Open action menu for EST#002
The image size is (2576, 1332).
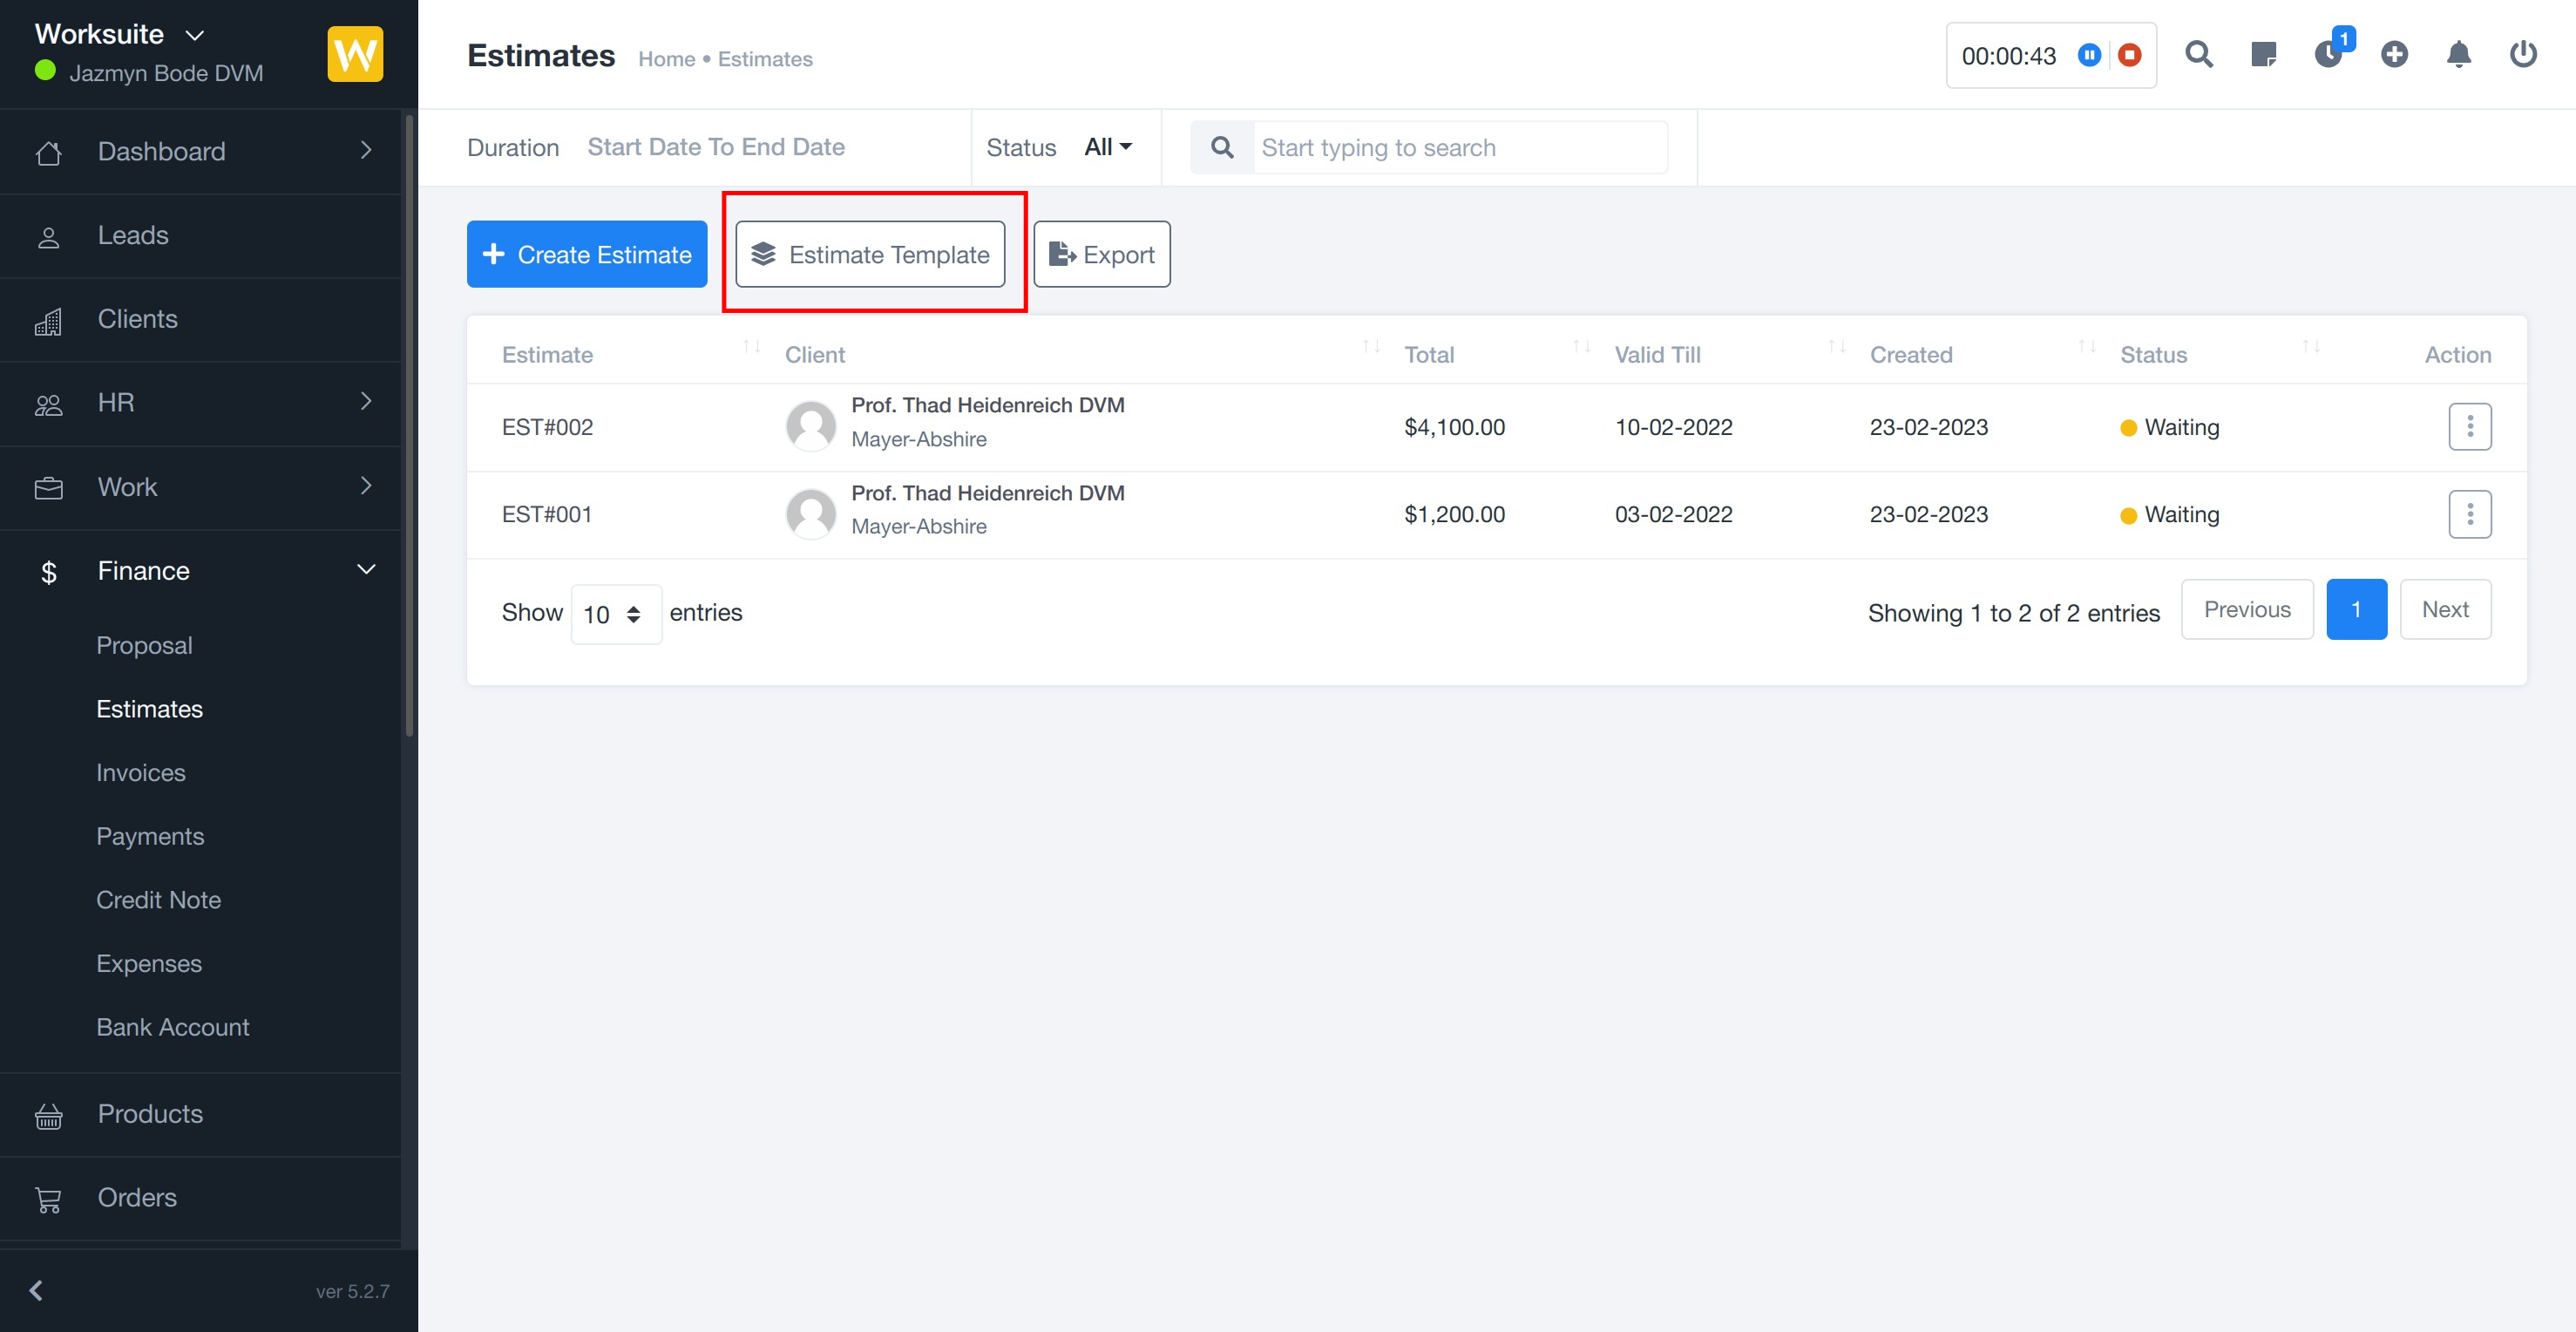(2469, 427)
